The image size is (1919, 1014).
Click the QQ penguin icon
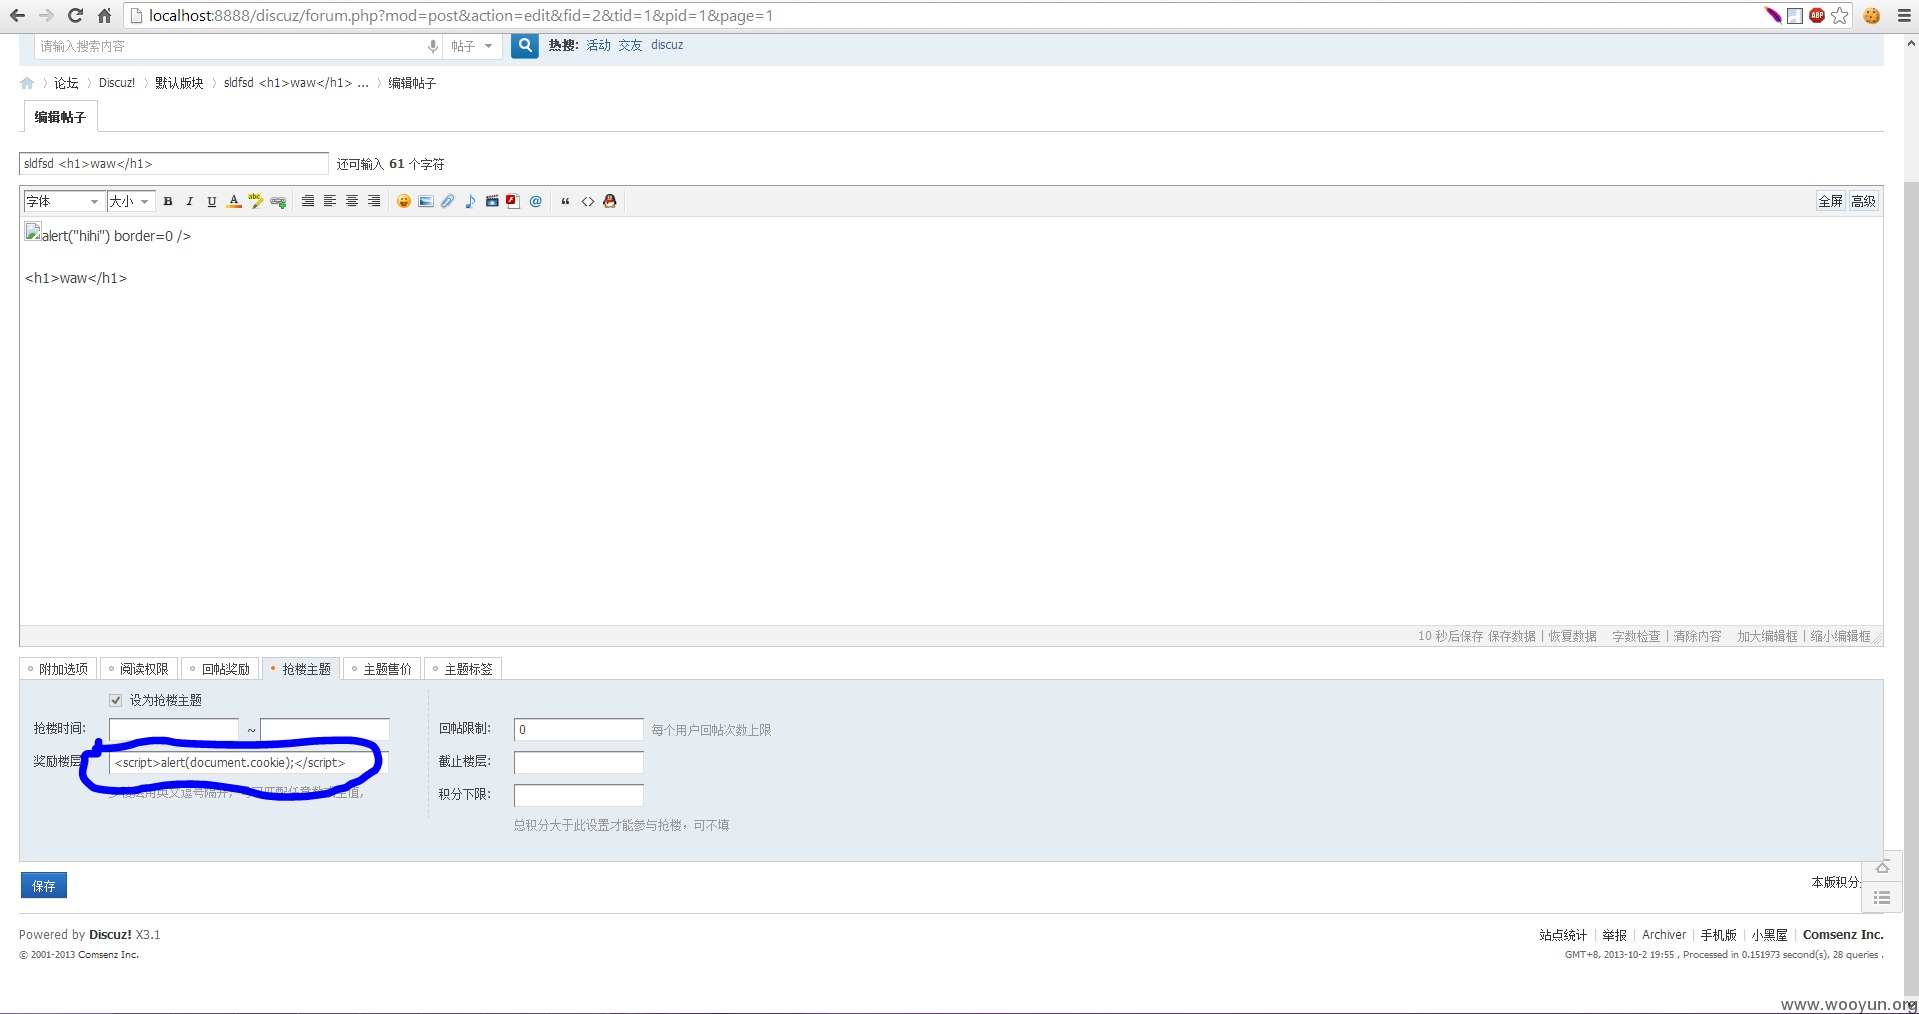(x=610, y=201)
